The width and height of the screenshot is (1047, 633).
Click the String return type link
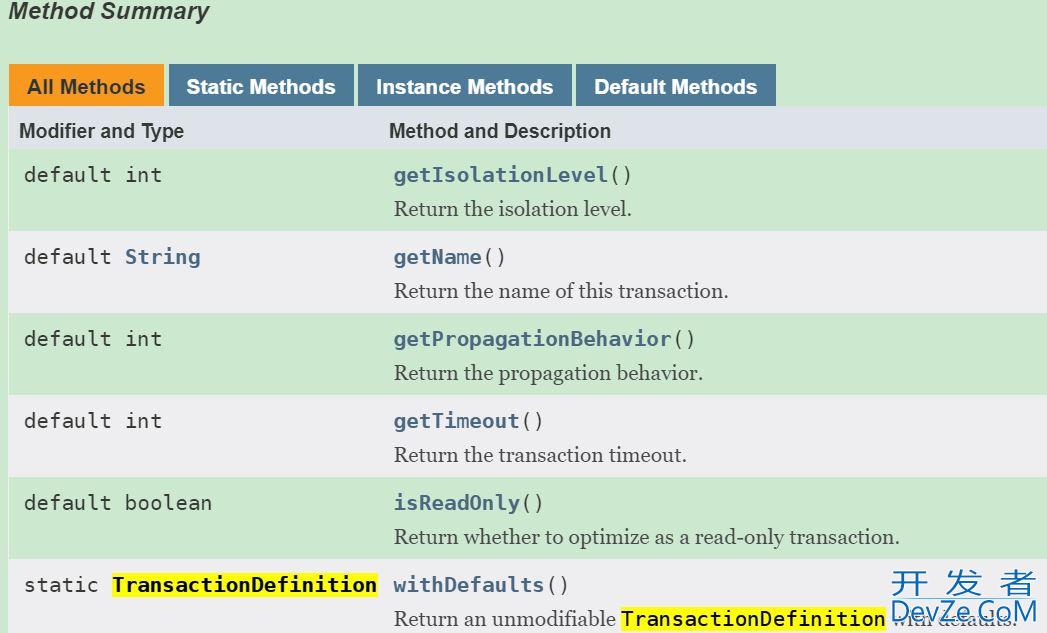point(163,257)
